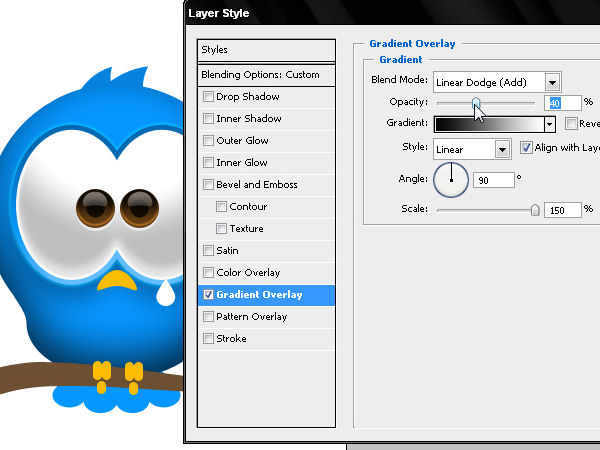Click the bird's left brown eye

pos(95,208)
